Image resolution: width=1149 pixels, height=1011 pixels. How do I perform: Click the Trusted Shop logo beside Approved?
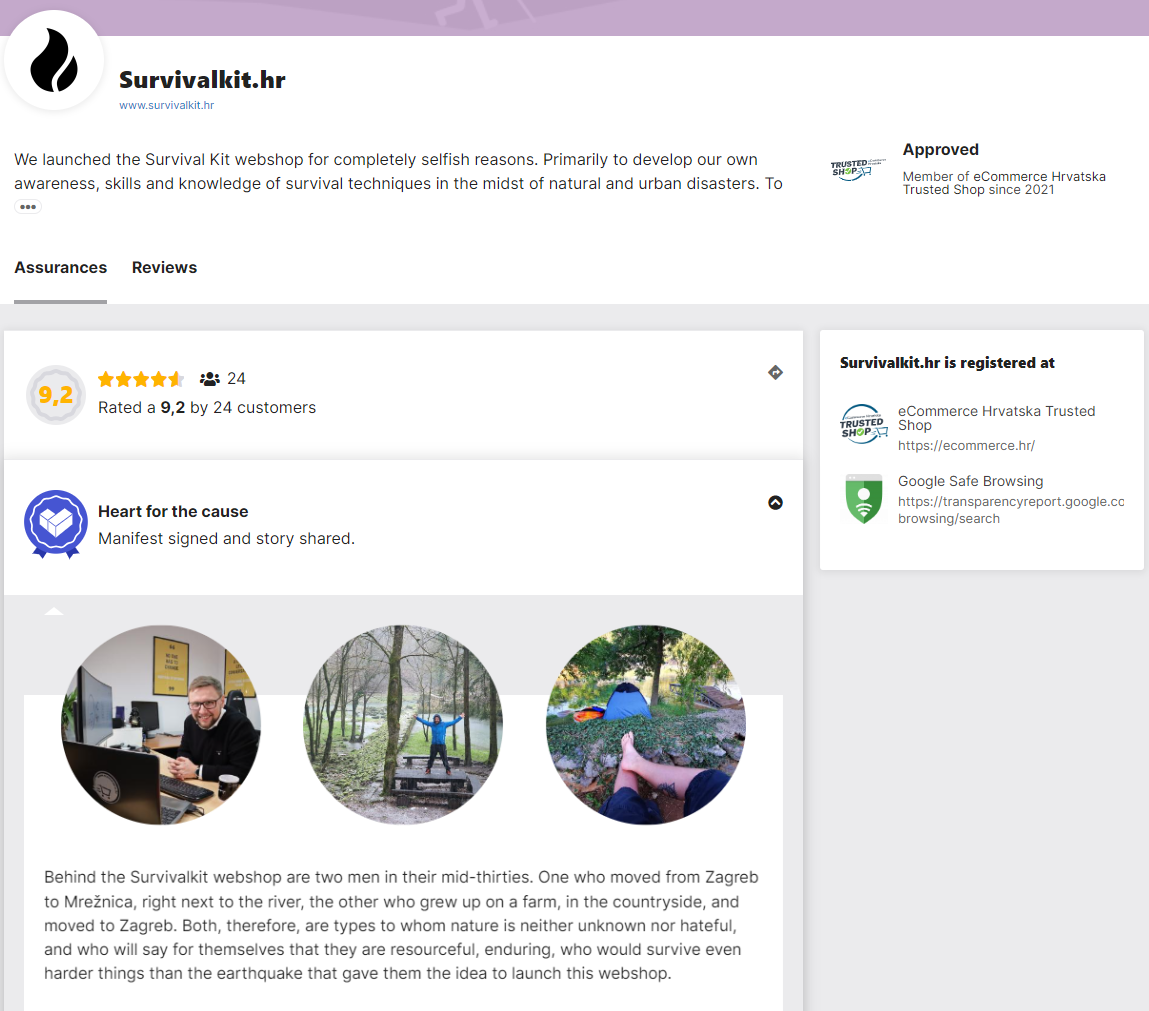pyautogui.click(x=857, y=169)
